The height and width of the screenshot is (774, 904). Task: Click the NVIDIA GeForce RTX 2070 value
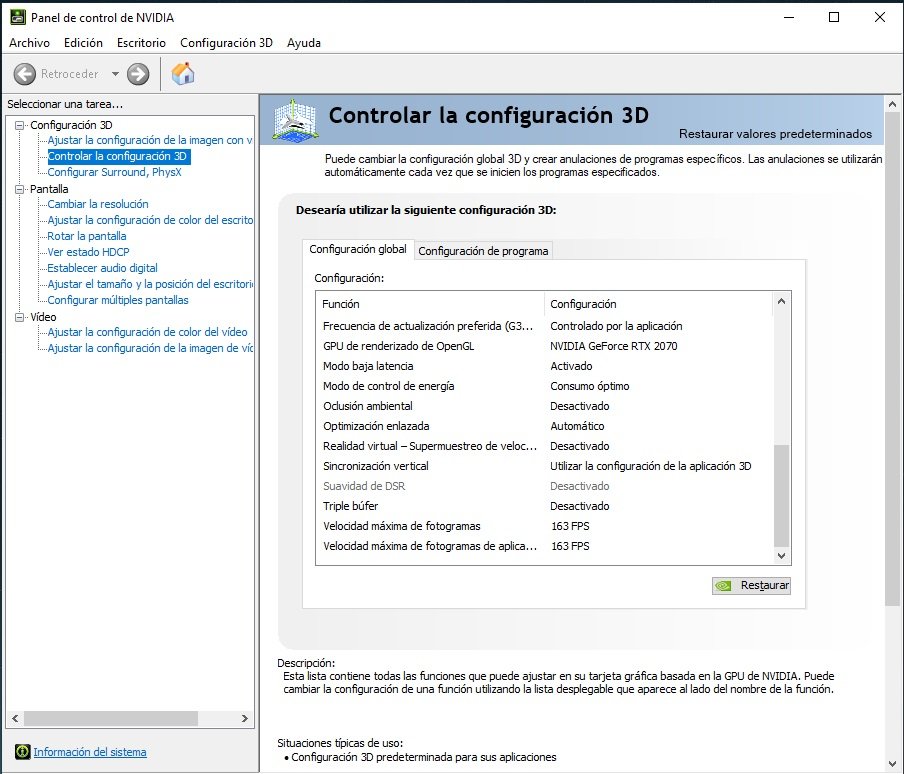click(x=613, y=346)
